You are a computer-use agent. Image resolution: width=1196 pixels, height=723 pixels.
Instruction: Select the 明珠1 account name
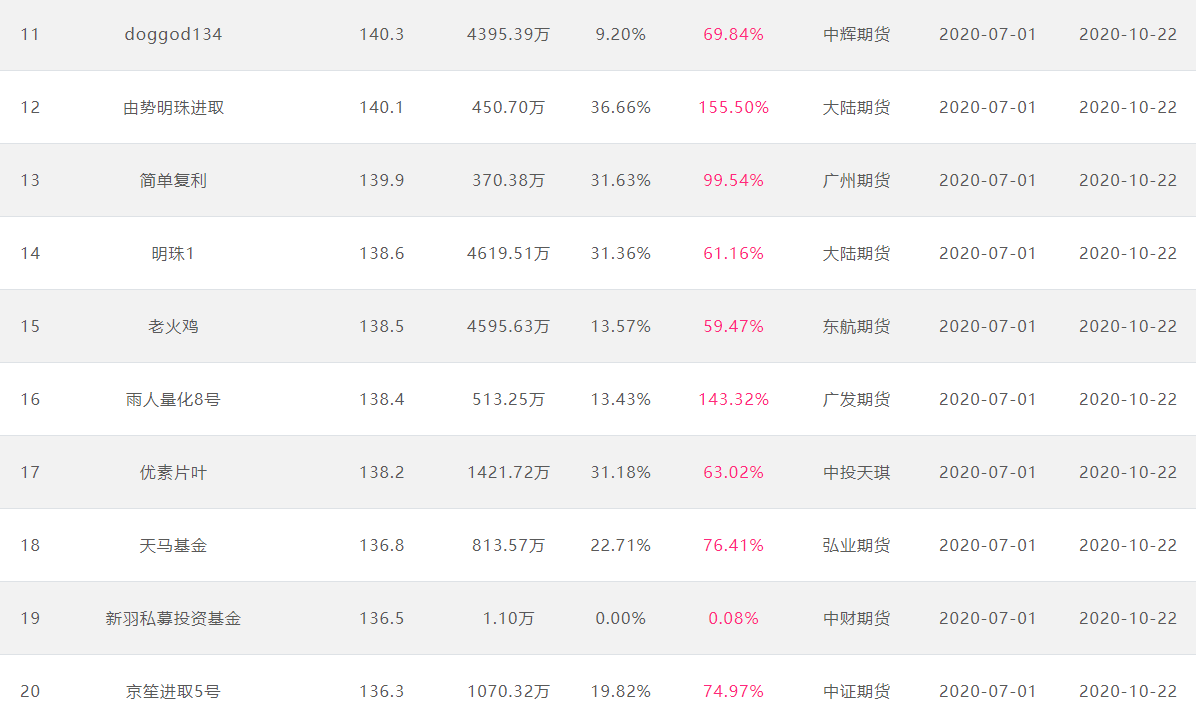point(173,253)
